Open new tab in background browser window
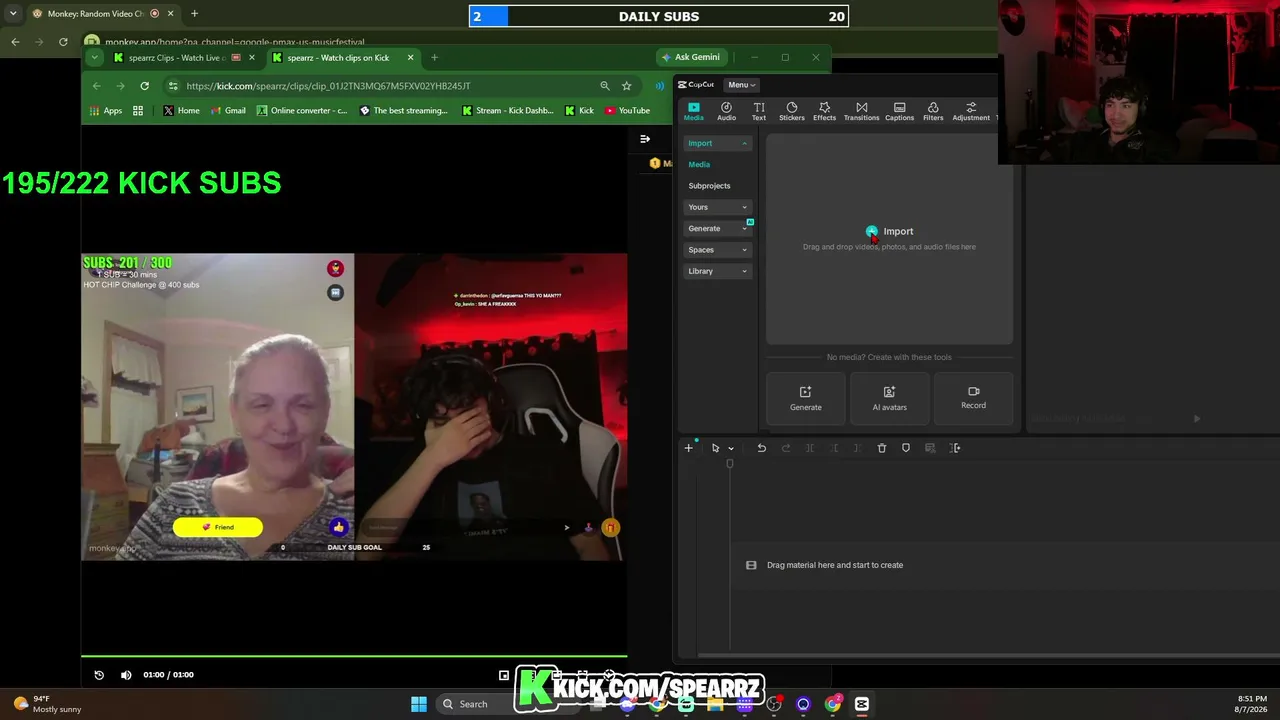The image size is (1280, 720). click(194, 14)
